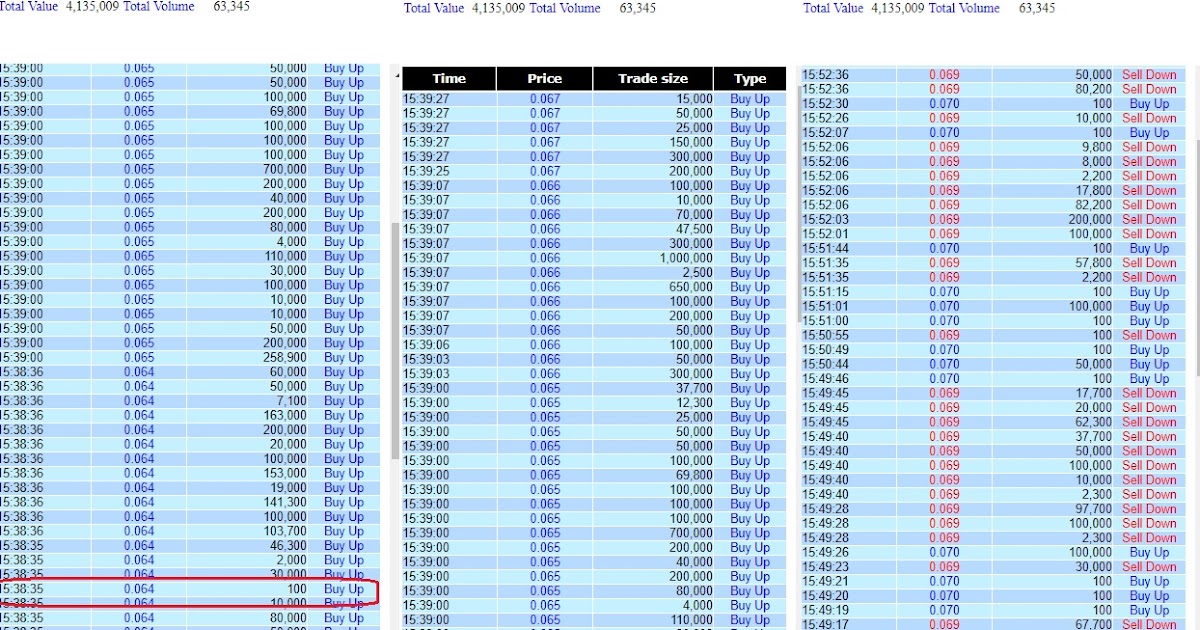Click Buy Up on the 1,000,000 trade at 15:39:07
This screenshot has width=1200, height=630.
751,258
